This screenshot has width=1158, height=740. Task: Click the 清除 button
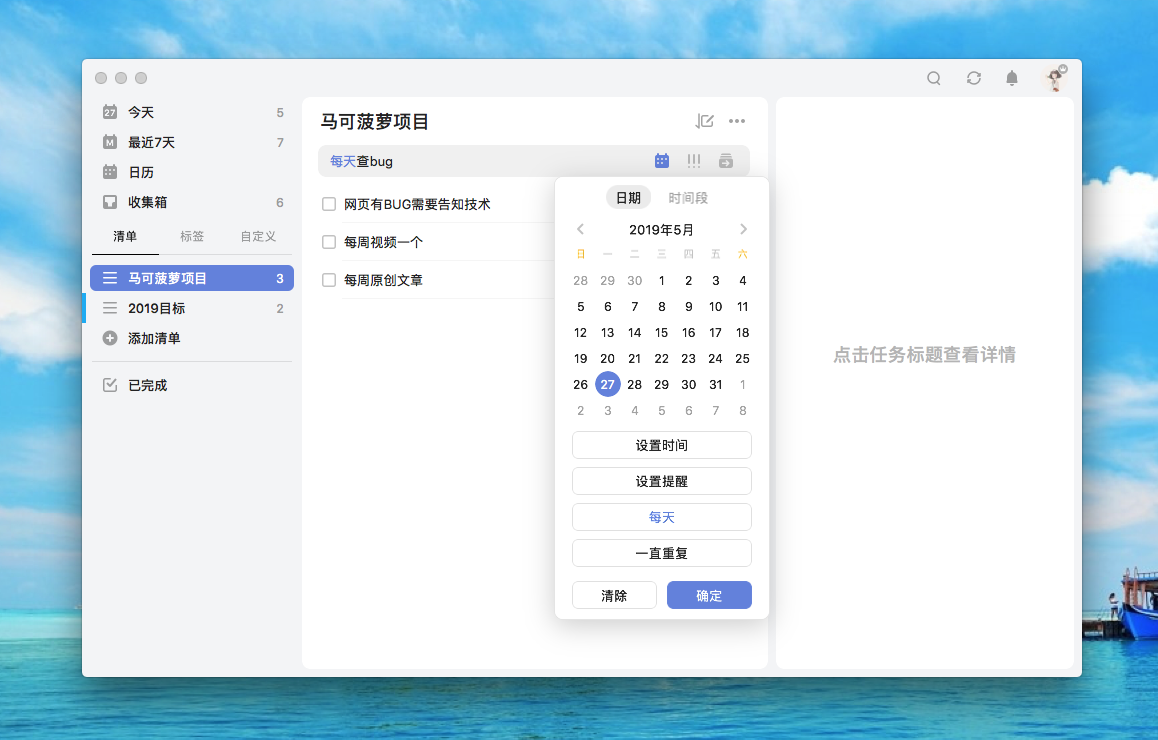pyautogui.click(x=614, y=595)
